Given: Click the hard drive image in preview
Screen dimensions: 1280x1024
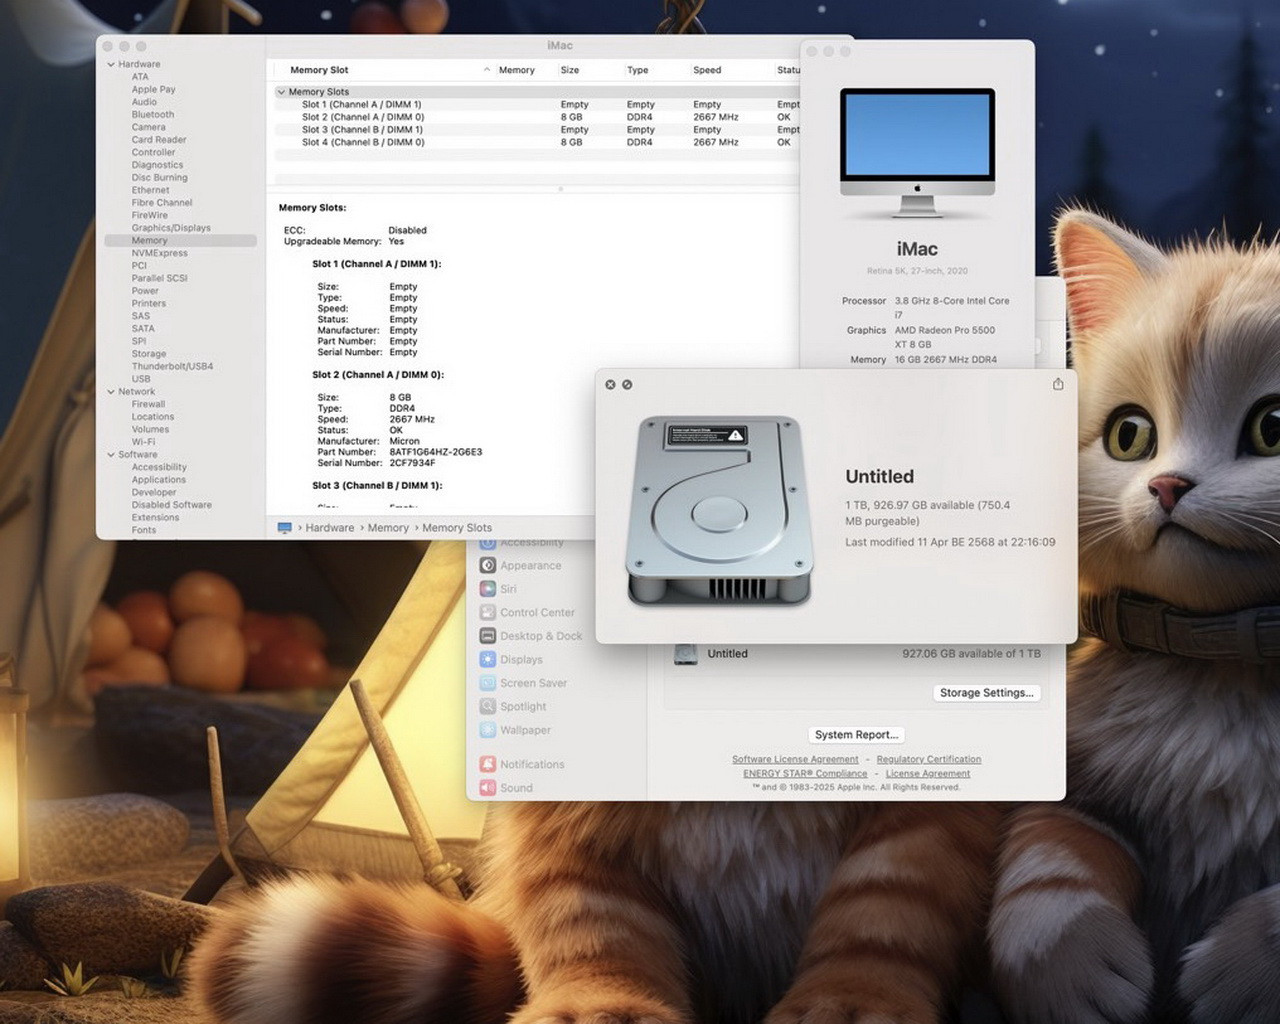Looking at the screenshot, I should (x=718, y=510).
